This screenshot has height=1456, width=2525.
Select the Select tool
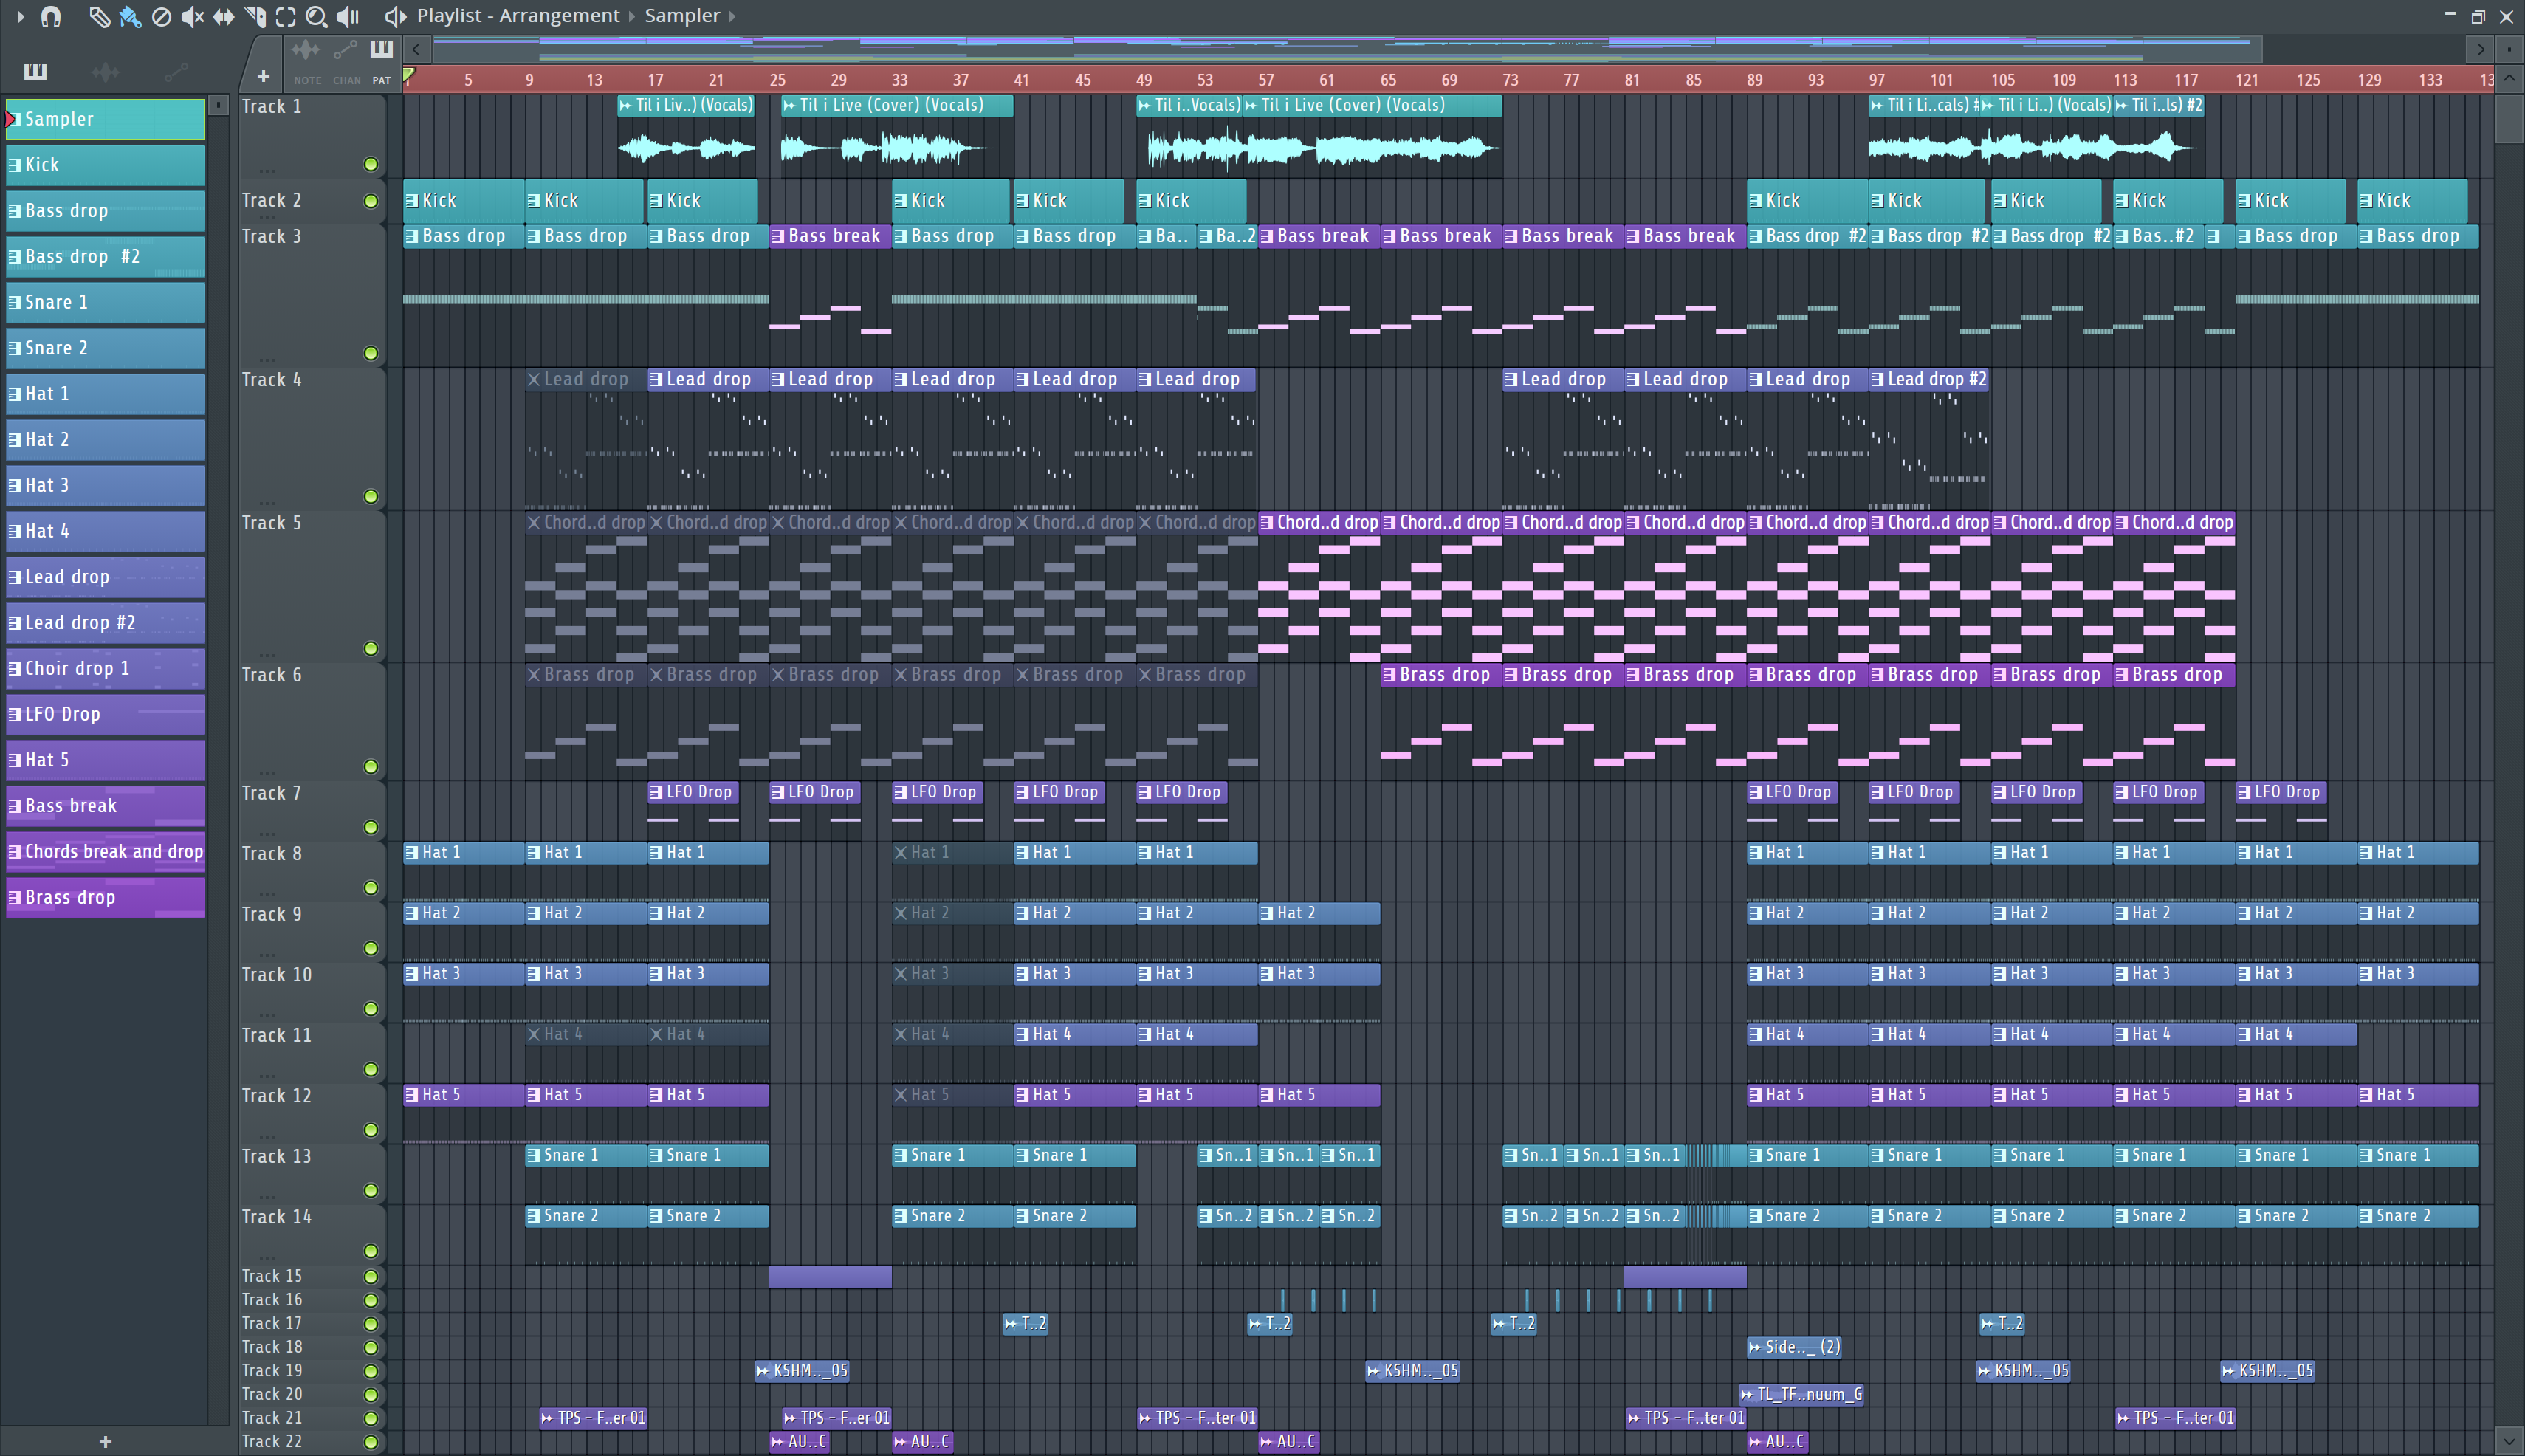[x=286, y=16]
